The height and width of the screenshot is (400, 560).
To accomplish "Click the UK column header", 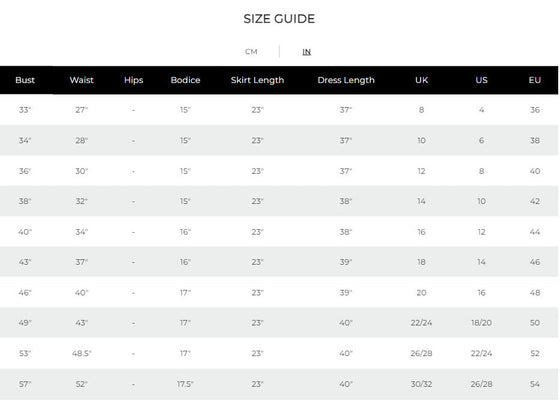I will click(421, 80).
